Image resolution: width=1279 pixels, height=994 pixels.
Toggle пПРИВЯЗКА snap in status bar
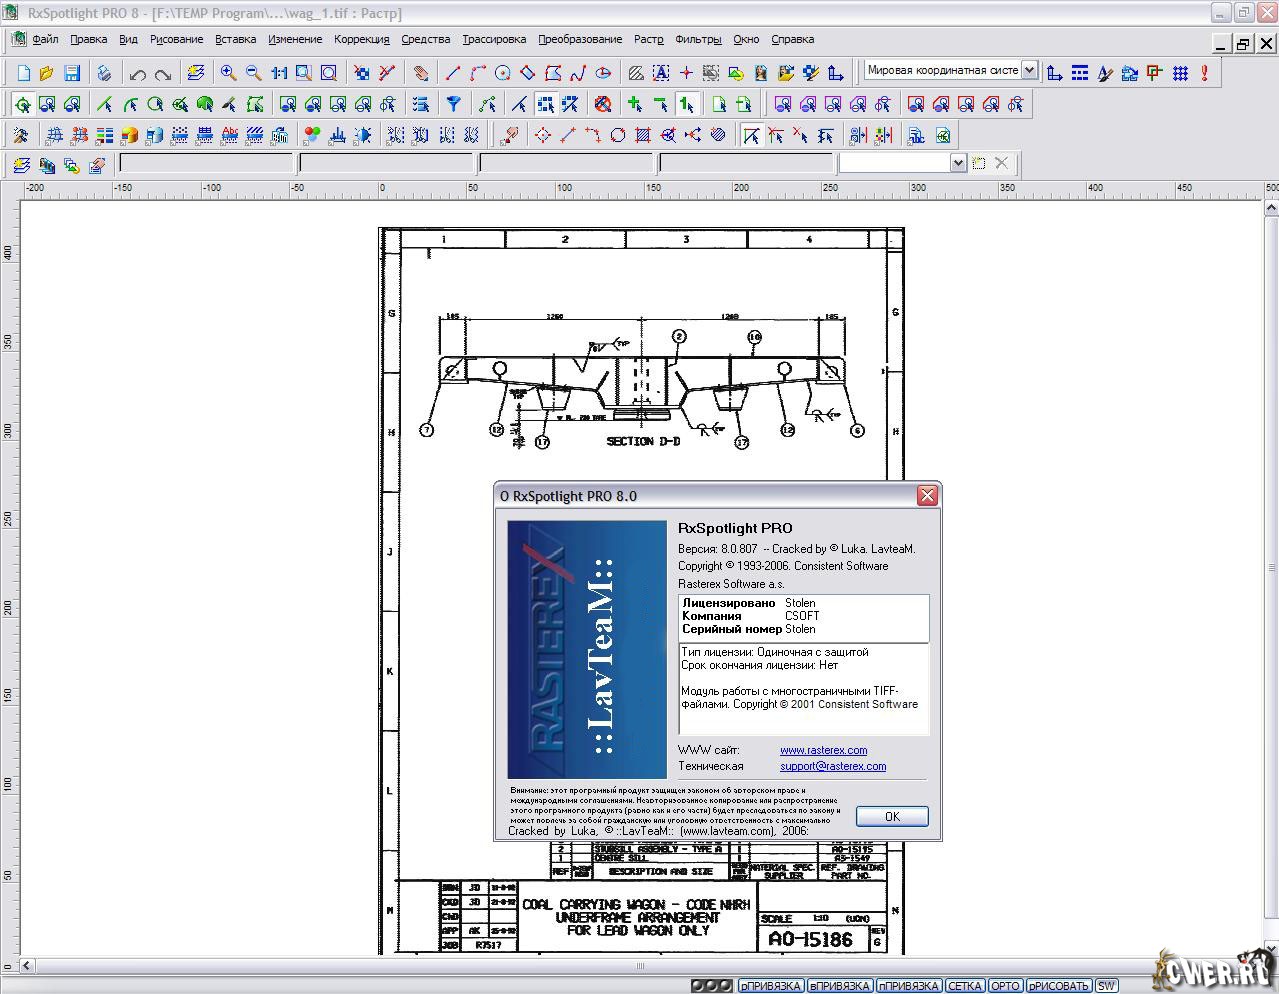909,986
